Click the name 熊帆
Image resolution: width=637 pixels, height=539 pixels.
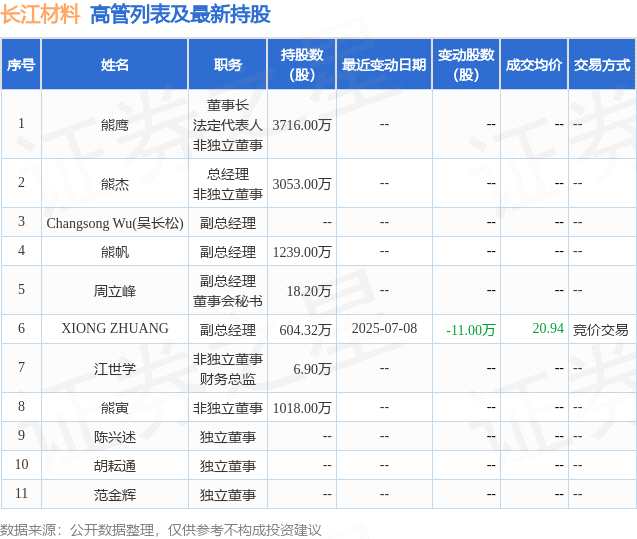pos(115,252)
